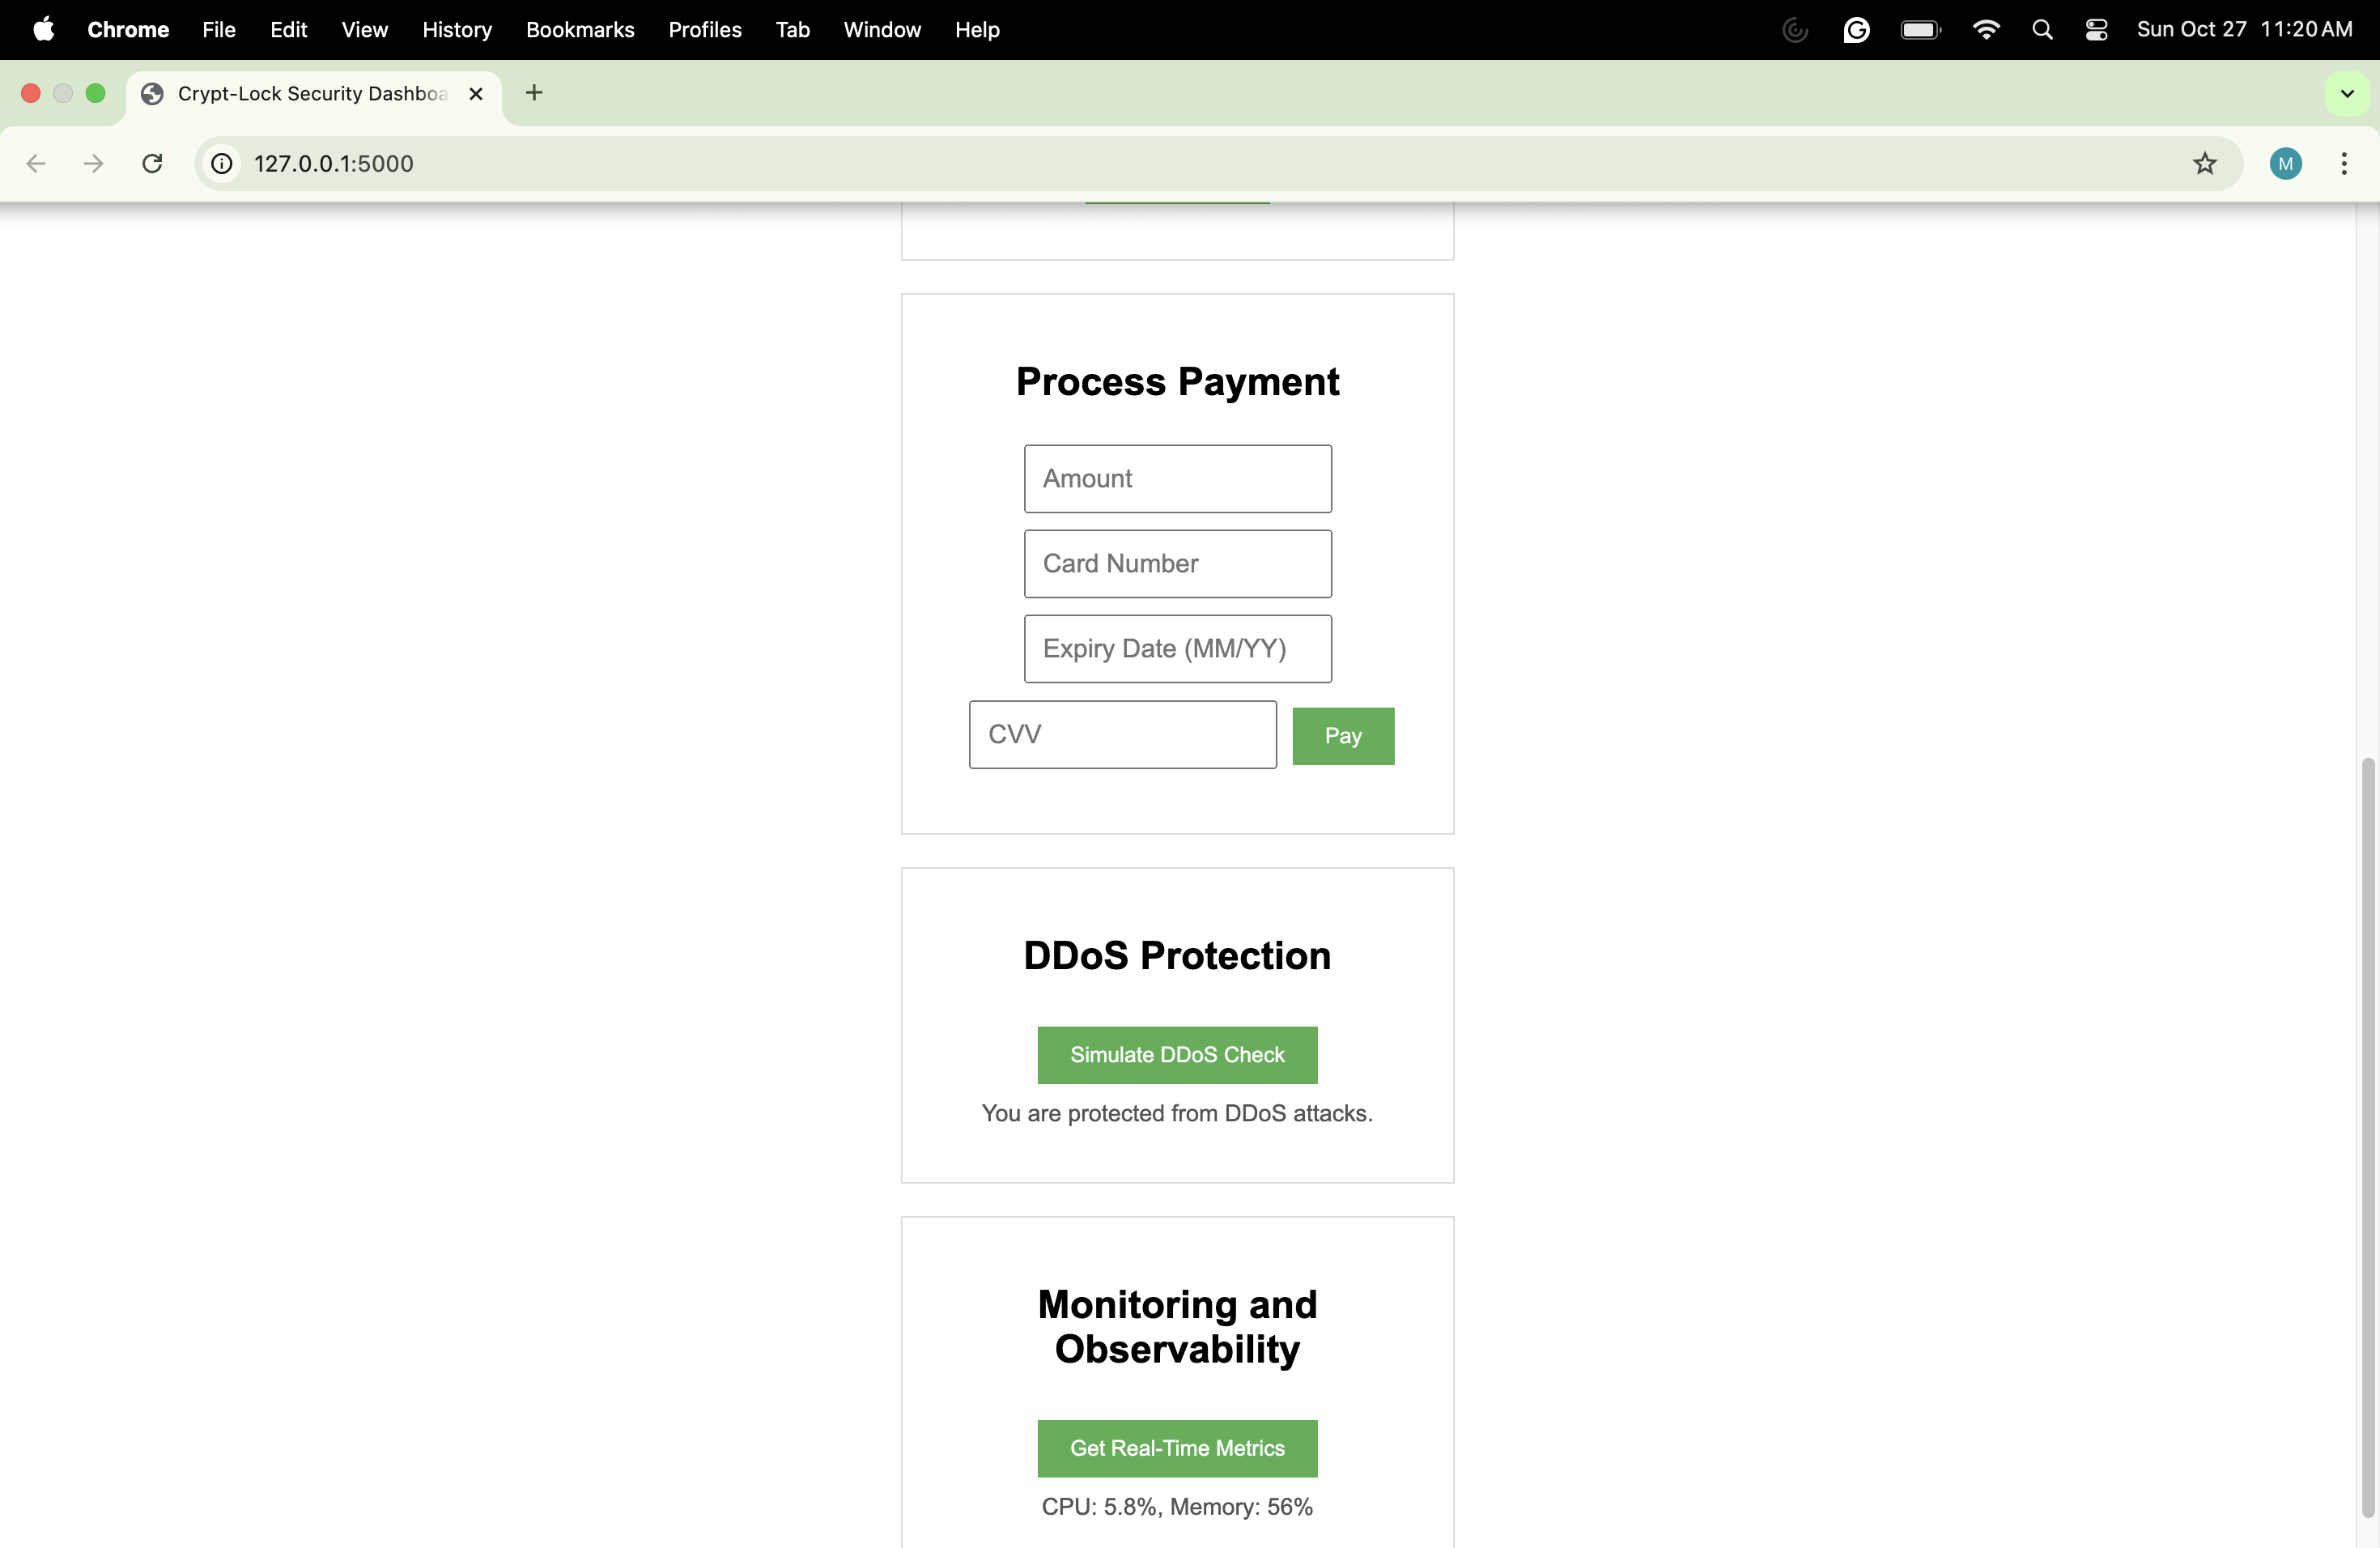Open the History menu
This screenshot has width=2380, height=1548.
click(x=456, y=30)
